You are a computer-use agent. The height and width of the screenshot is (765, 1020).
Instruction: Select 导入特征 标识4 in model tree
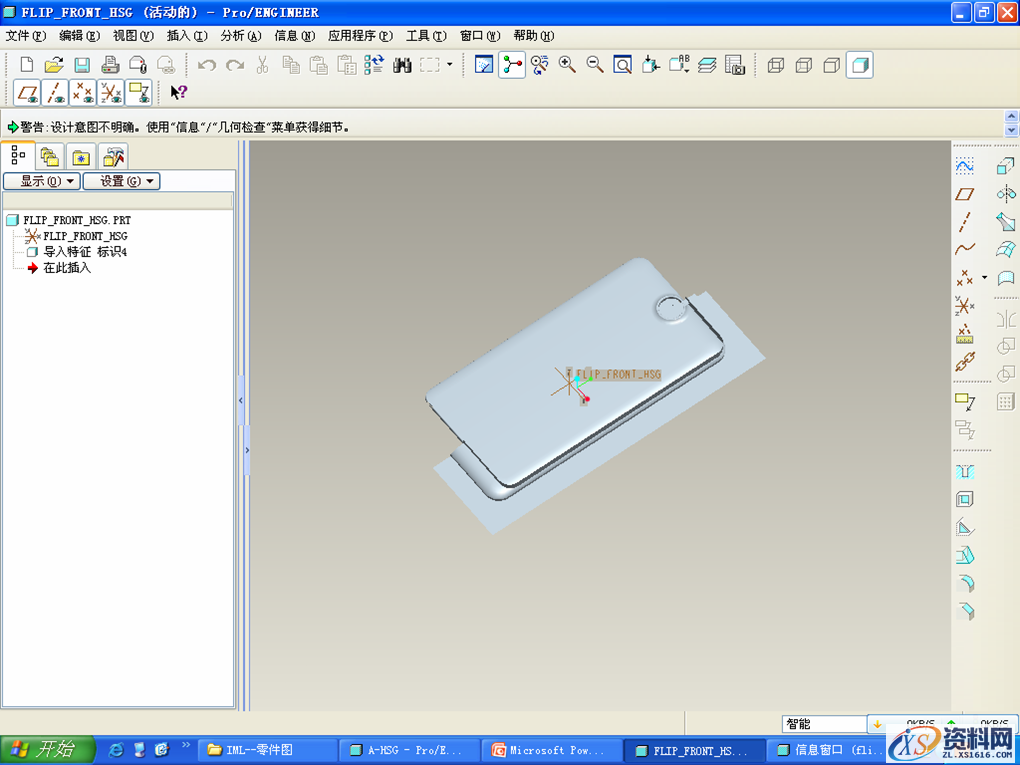pyautogui.click(x=84, y=252)
